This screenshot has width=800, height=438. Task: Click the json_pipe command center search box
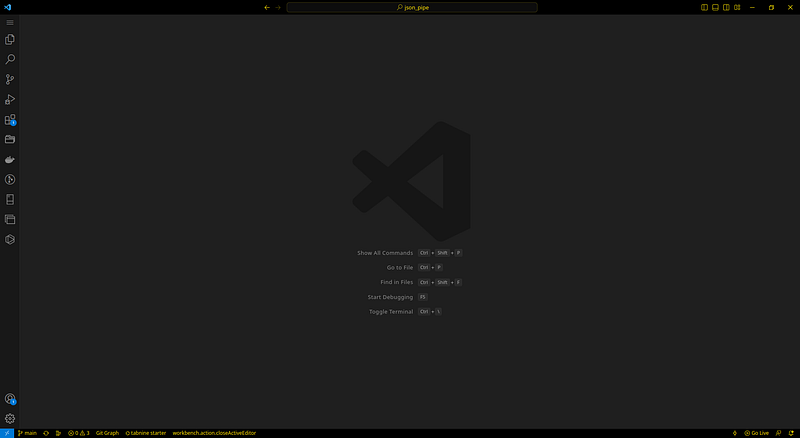412,7
